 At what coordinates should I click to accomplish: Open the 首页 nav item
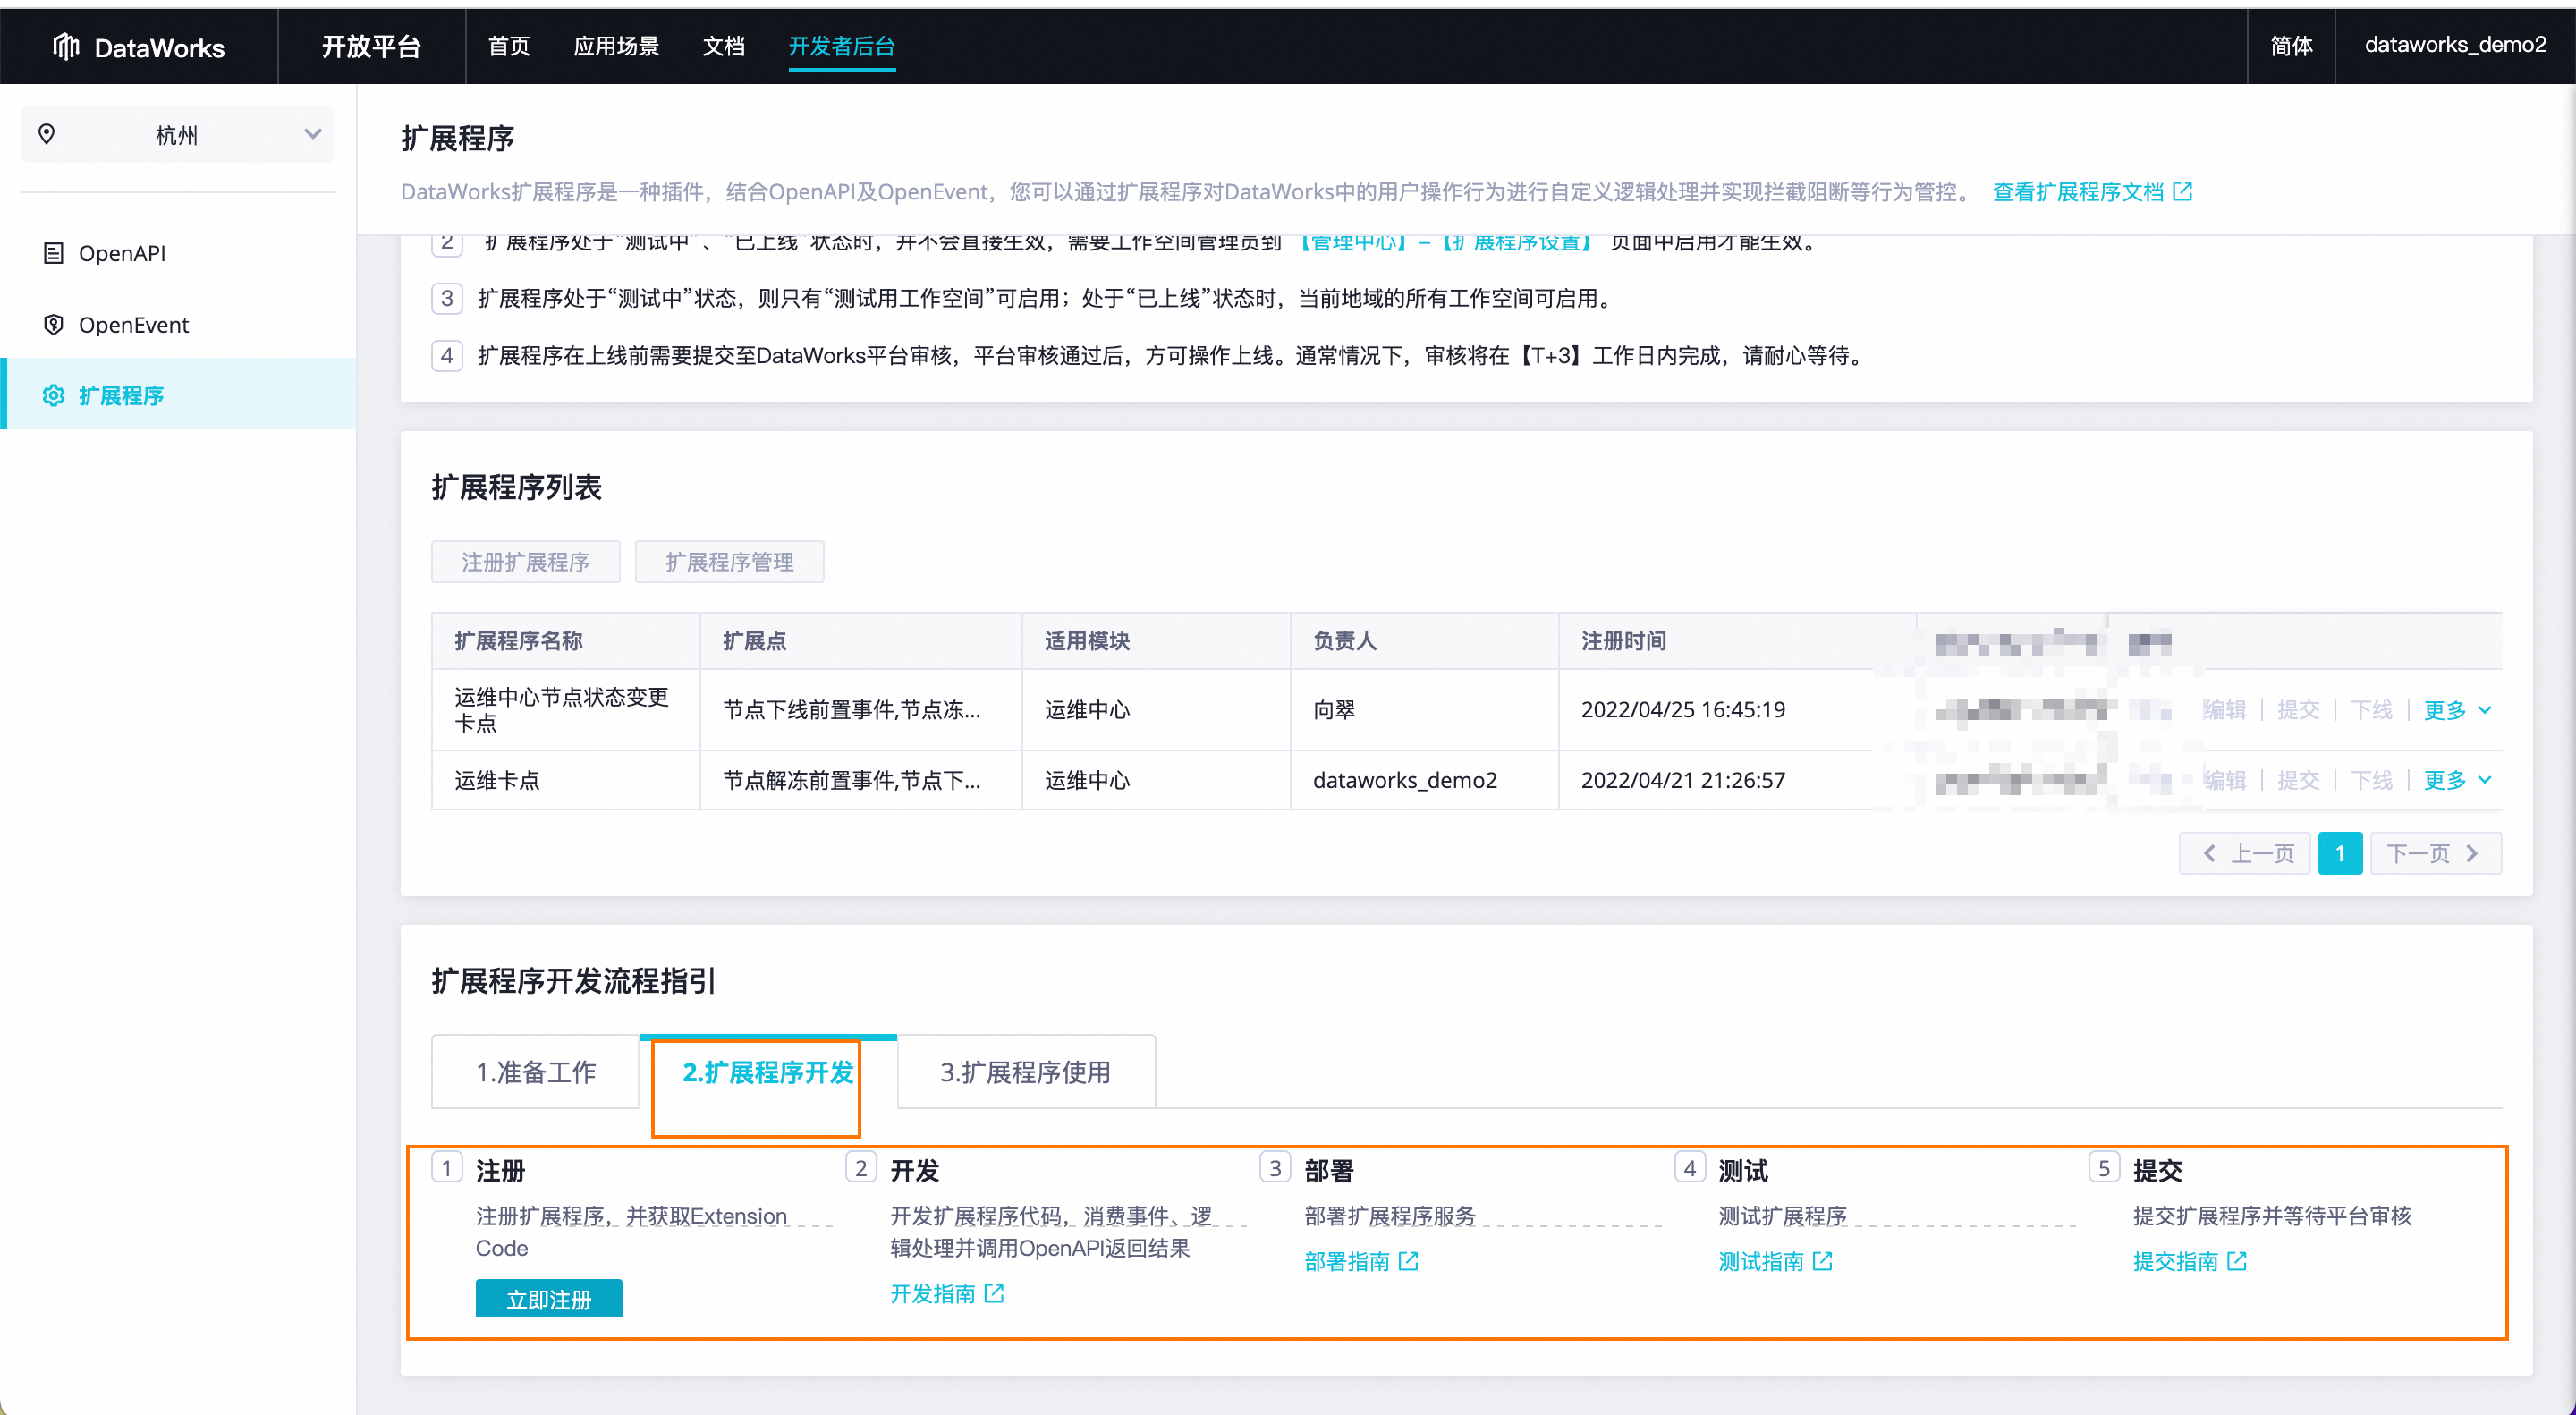point(509,46)
